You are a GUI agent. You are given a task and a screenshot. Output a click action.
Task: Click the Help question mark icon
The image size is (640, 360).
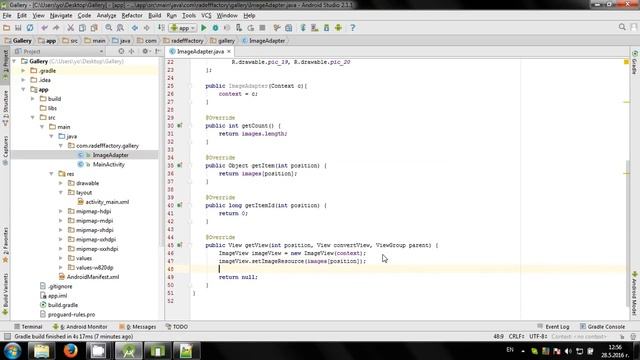(353, 28)
